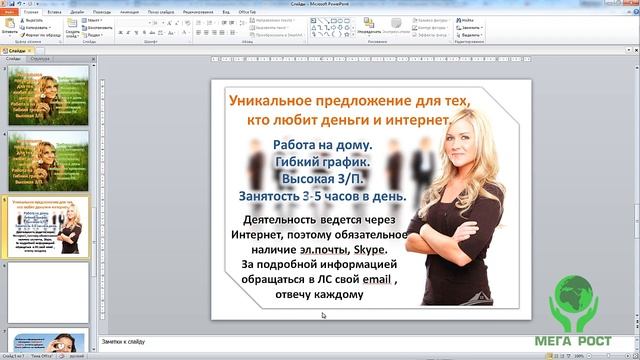The width and height of the screenshot is (640, 360).
Task: Close the Слайды document tab
Action: (29, 51)
